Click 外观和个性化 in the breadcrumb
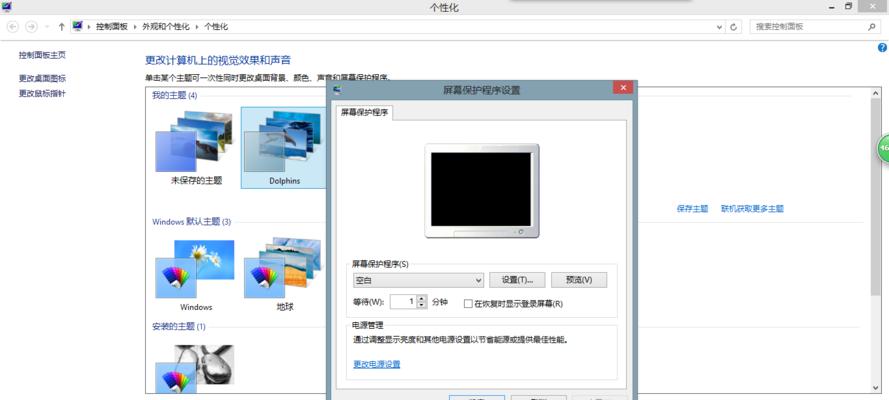 [x=166, y=27]
